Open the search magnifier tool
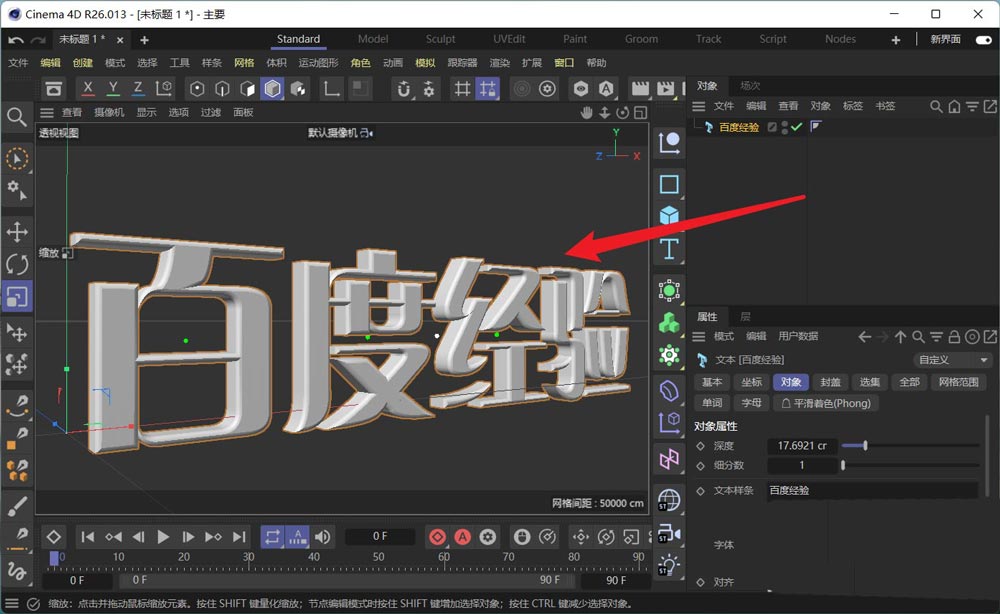This screenshot has width=1000, height=614. pyautogui.click(x=17, y=117)
